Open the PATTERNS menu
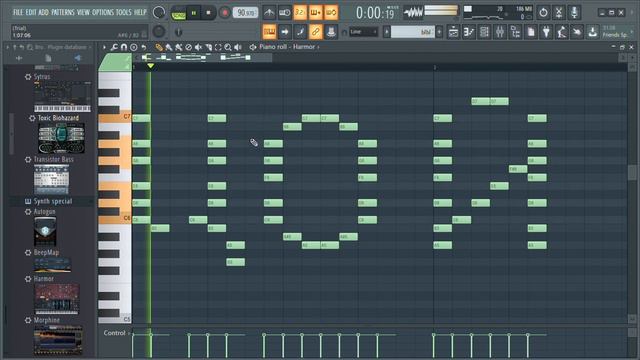This screenshot has width=640, height=360. coord(63,12)
